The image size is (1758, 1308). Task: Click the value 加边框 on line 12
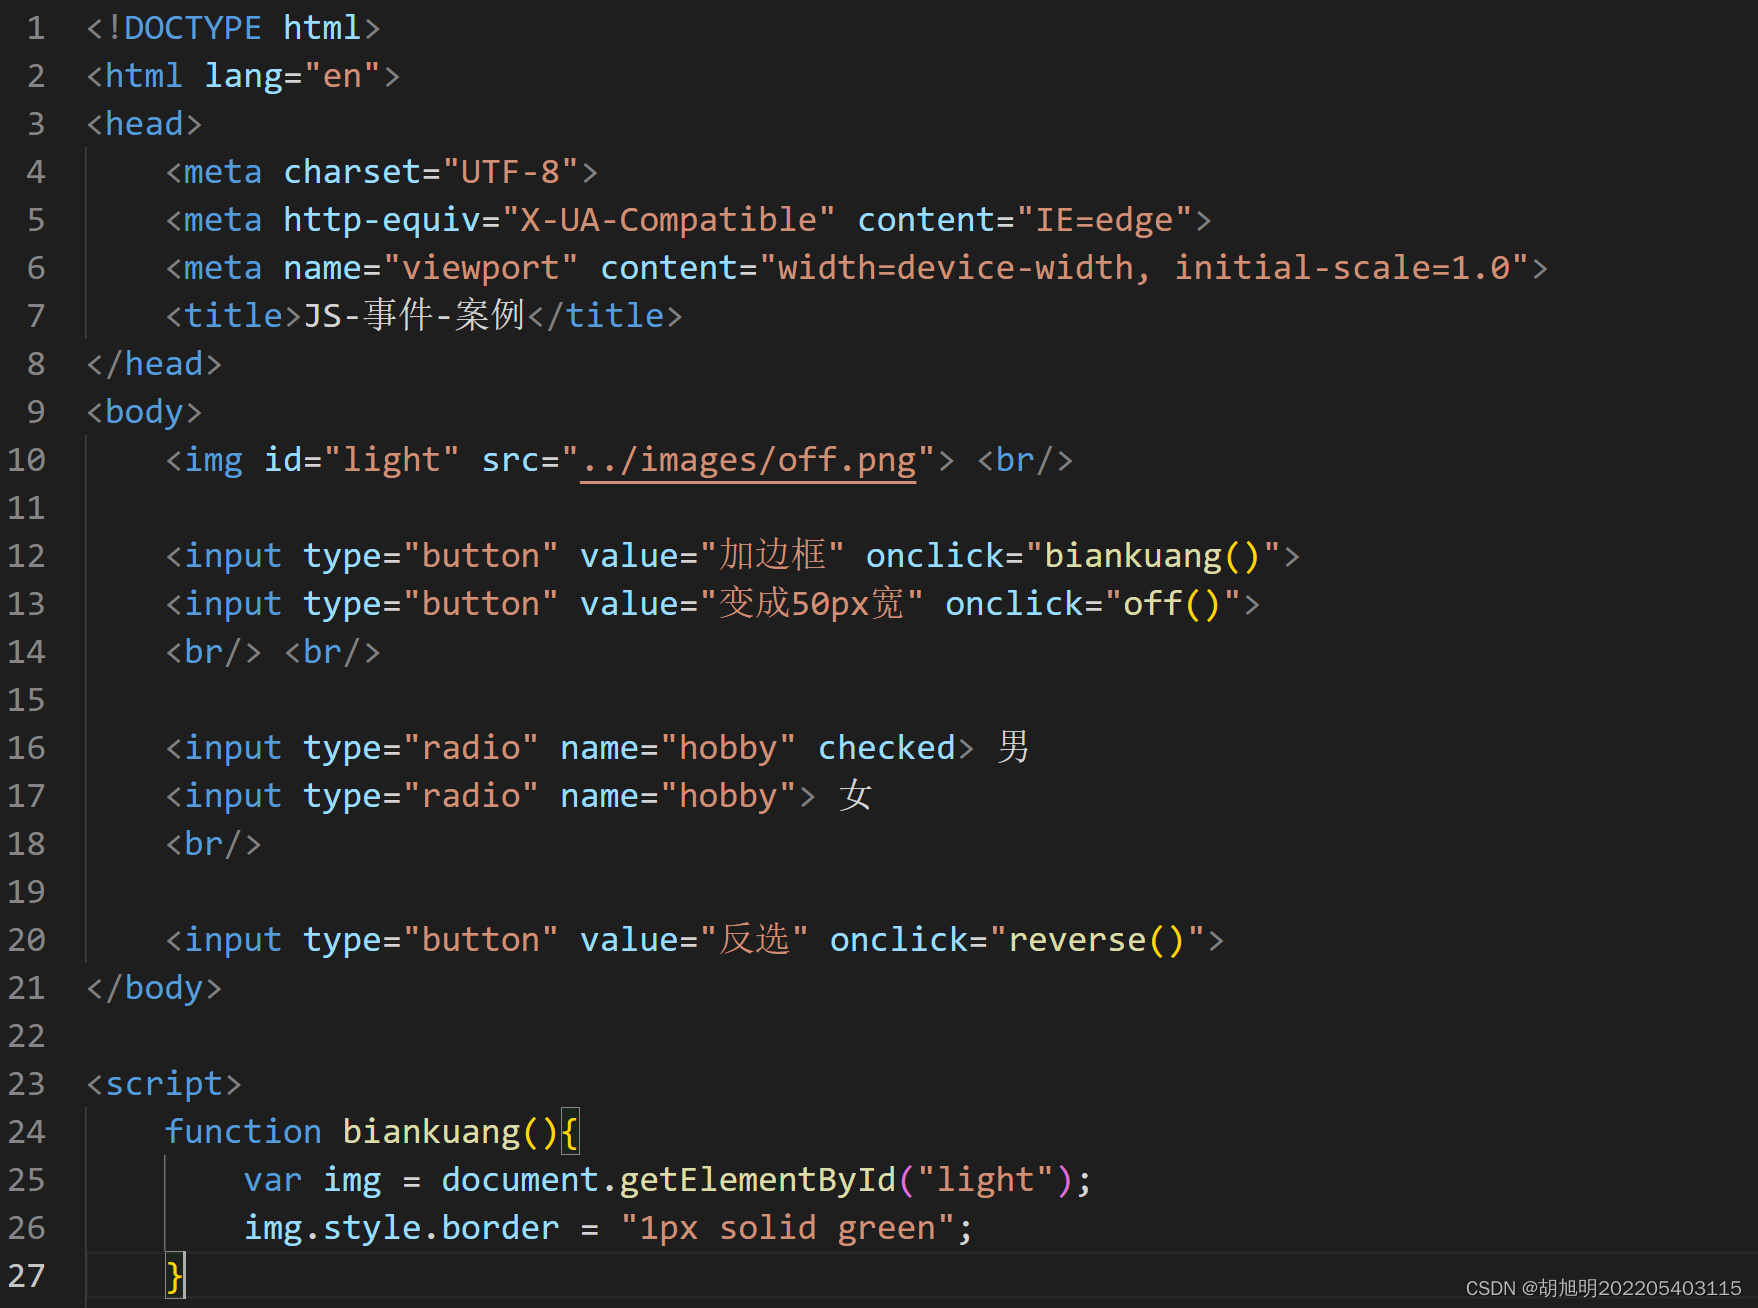click(773, 555)
